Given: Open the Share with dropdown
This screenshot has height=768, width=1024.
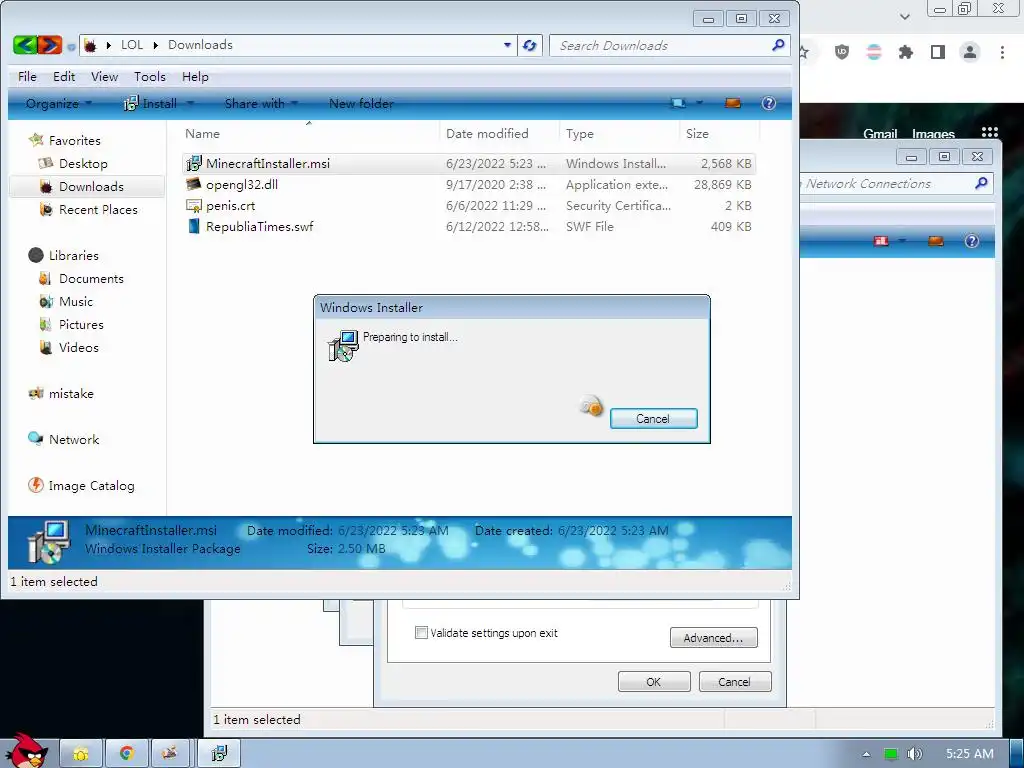Looking at the screenshot, I should click(261, 103).
